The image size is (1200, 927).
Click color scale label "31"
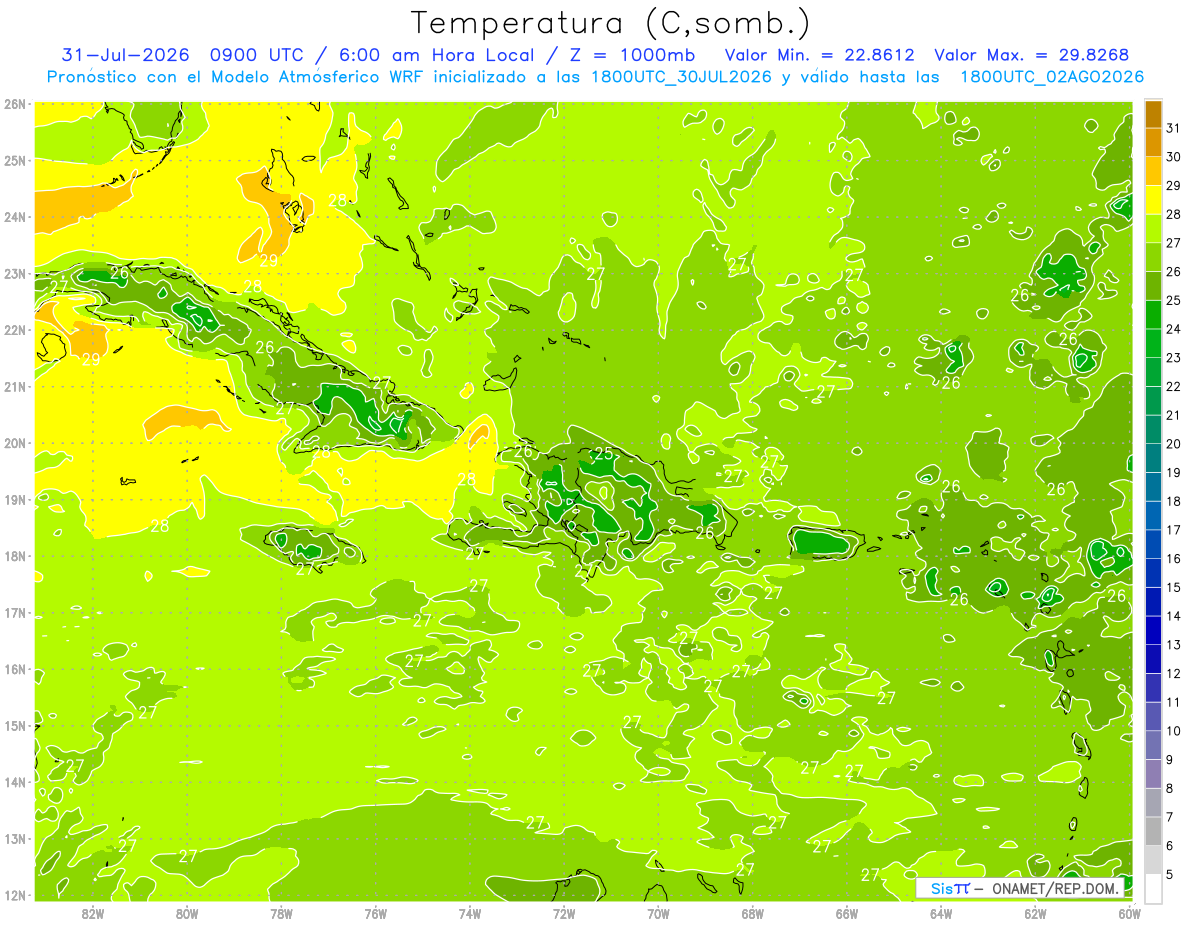(x=1173, y=128)
